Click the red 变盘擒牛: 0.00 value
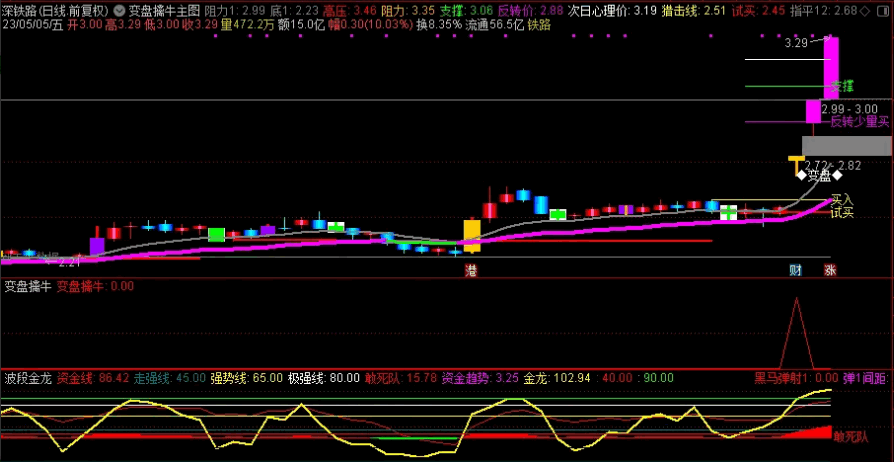 tap(95, 286)
